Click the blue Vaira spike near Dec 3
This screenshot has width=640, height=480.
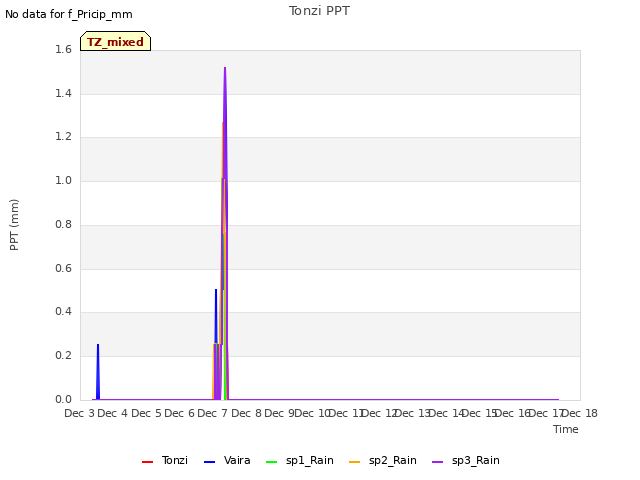[98, 371]
